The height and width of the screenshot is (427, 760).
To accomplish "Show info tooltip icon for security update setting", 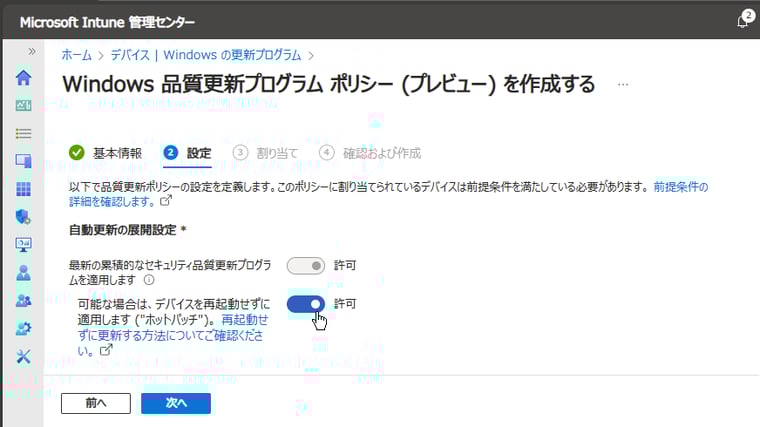I will point(149,280).
